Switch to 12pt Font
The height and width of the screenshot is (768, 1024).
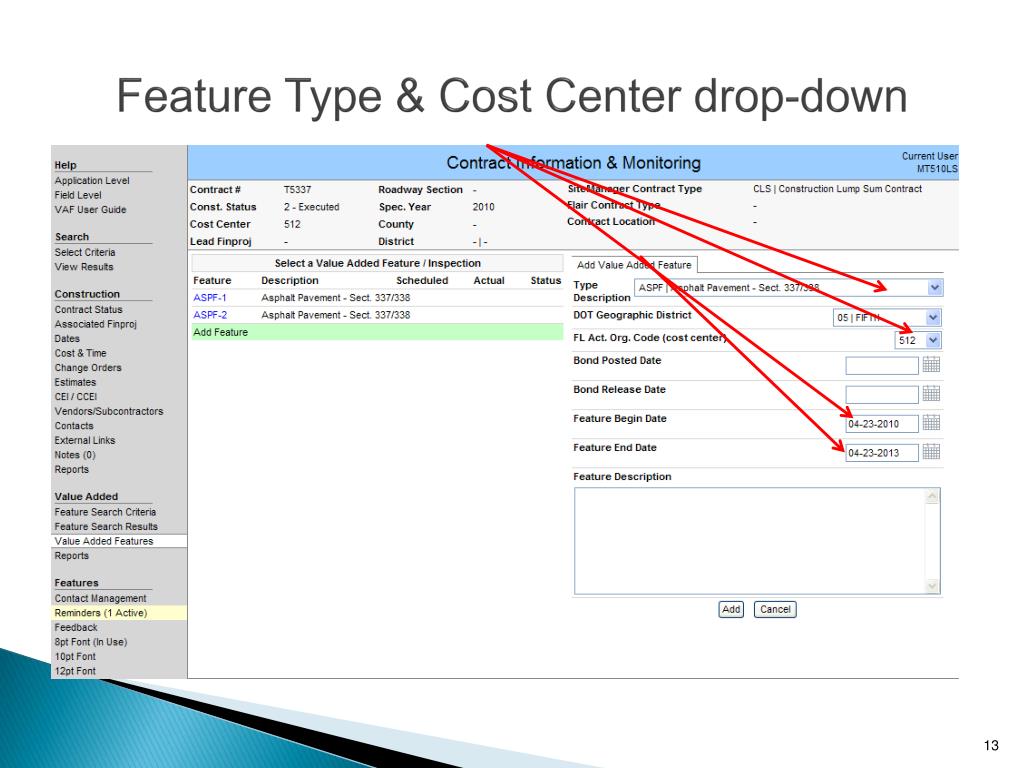coord(74,671)
